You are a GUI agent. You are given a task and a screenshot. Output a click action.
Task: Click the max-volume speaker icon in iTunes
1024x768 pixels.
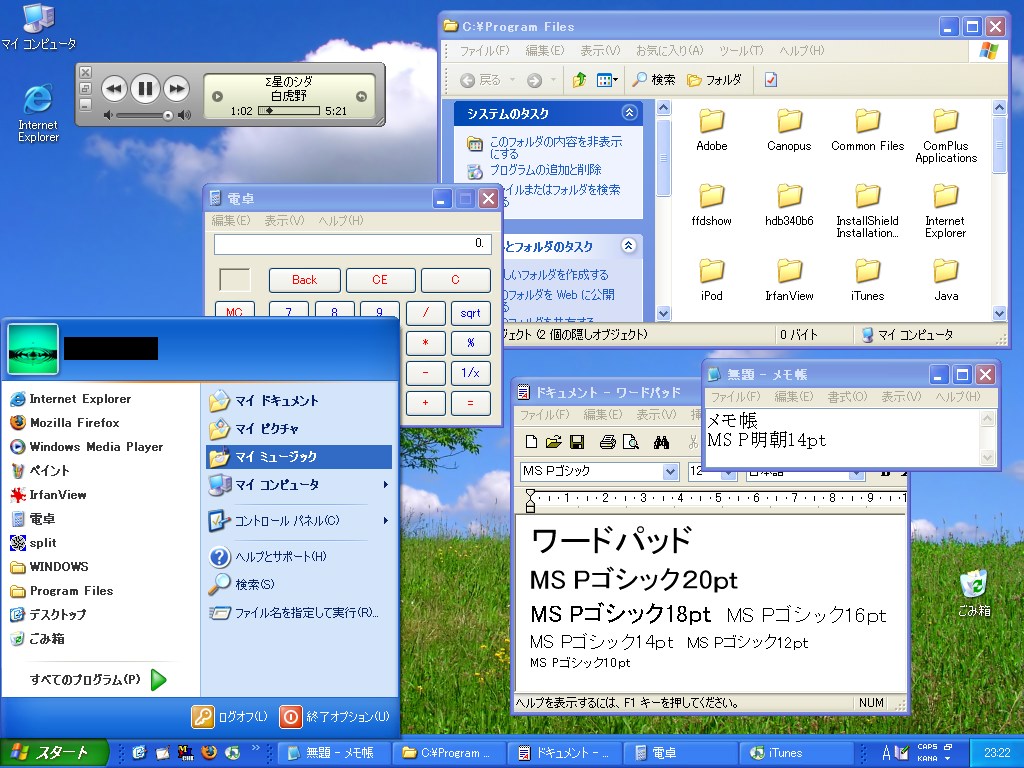[x=185, y=116]
